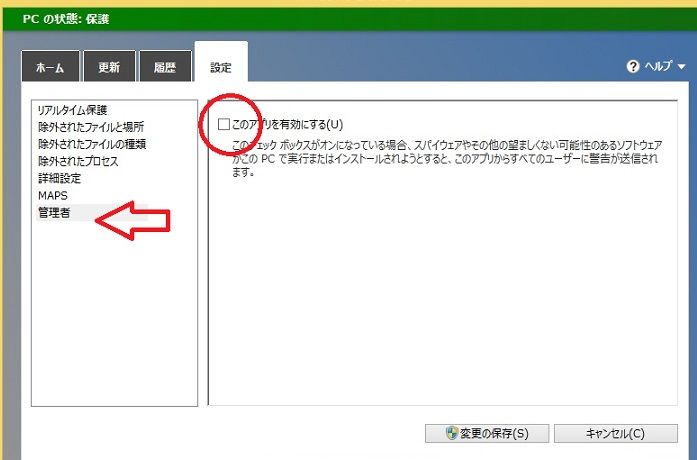Select リアルタイム保護 in settings list
Image resolution: width=697 pixels, height=460 pixels.
(72, 110)
